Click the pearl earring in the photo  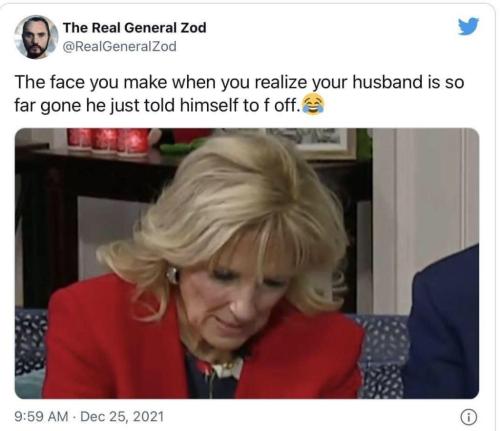(172, 275)
